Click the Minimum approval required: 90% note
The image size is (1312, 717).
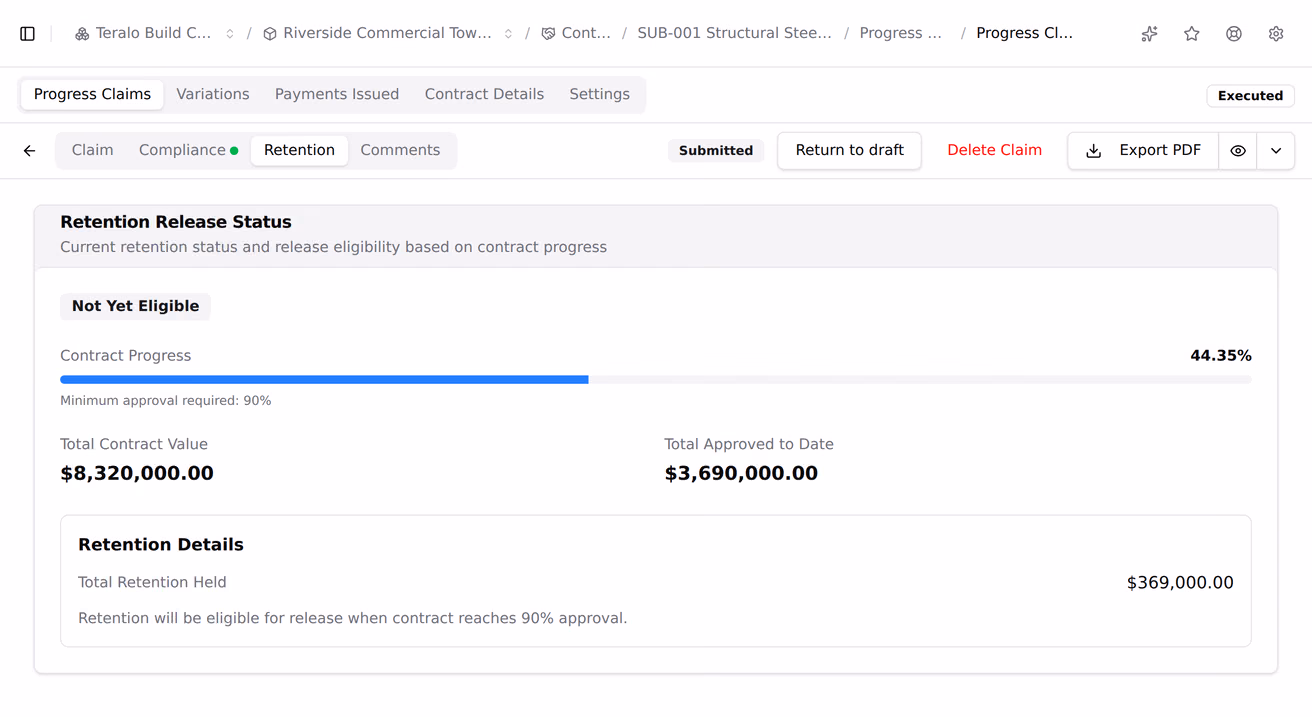pyautogui.click(x=166, y=401)
